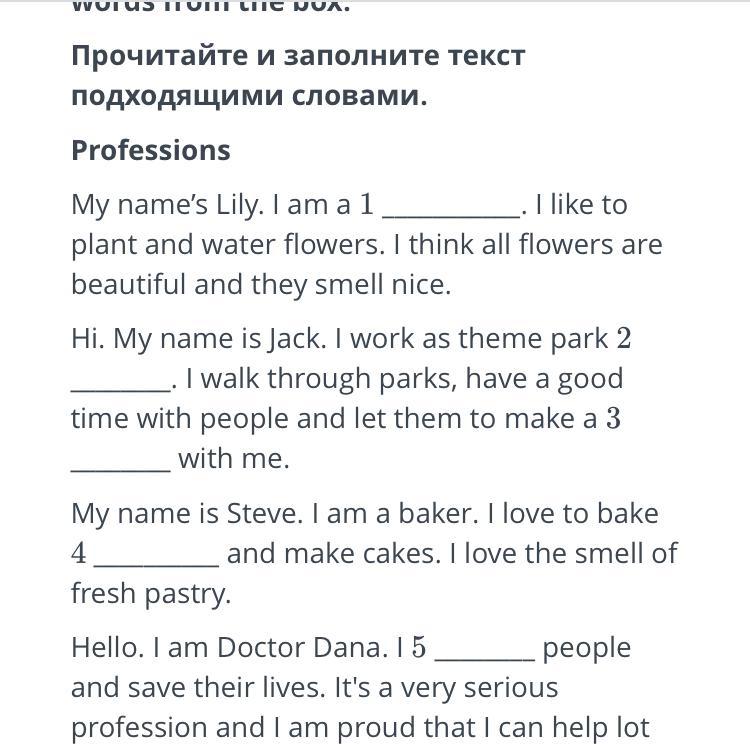Click the number 4 before the blank
The width and height of the screenshot is (750, 750).
pos(79,554)
